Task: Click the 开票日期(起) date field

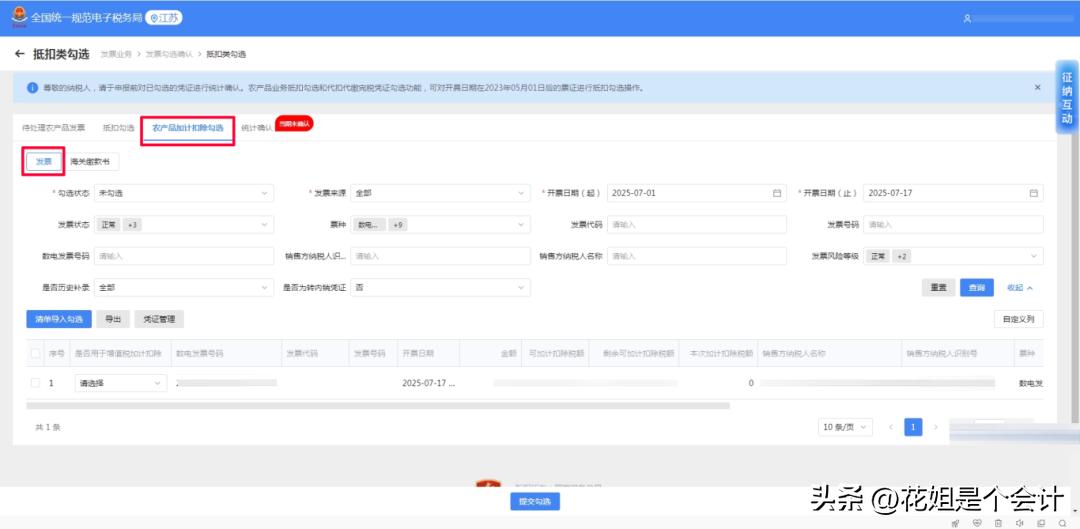Action: (x=696, y=194)
